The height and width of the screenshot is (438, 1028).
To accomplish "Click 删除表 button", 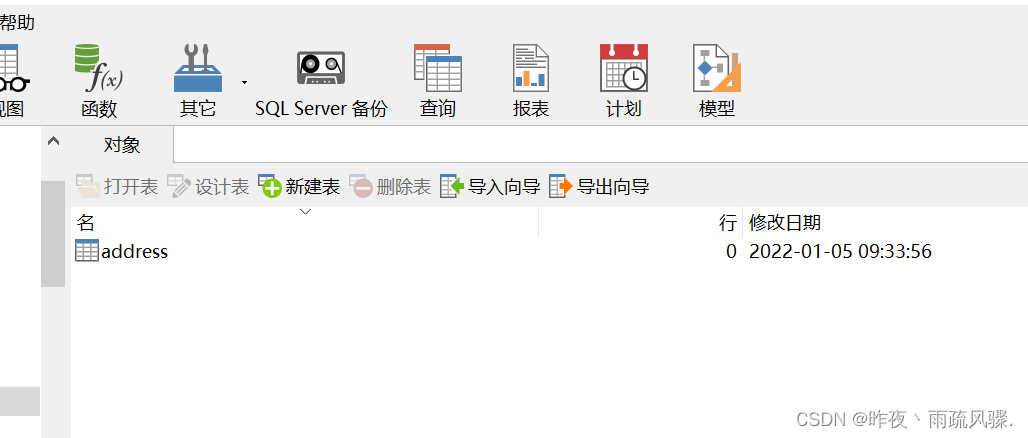I will pos(390,187).
